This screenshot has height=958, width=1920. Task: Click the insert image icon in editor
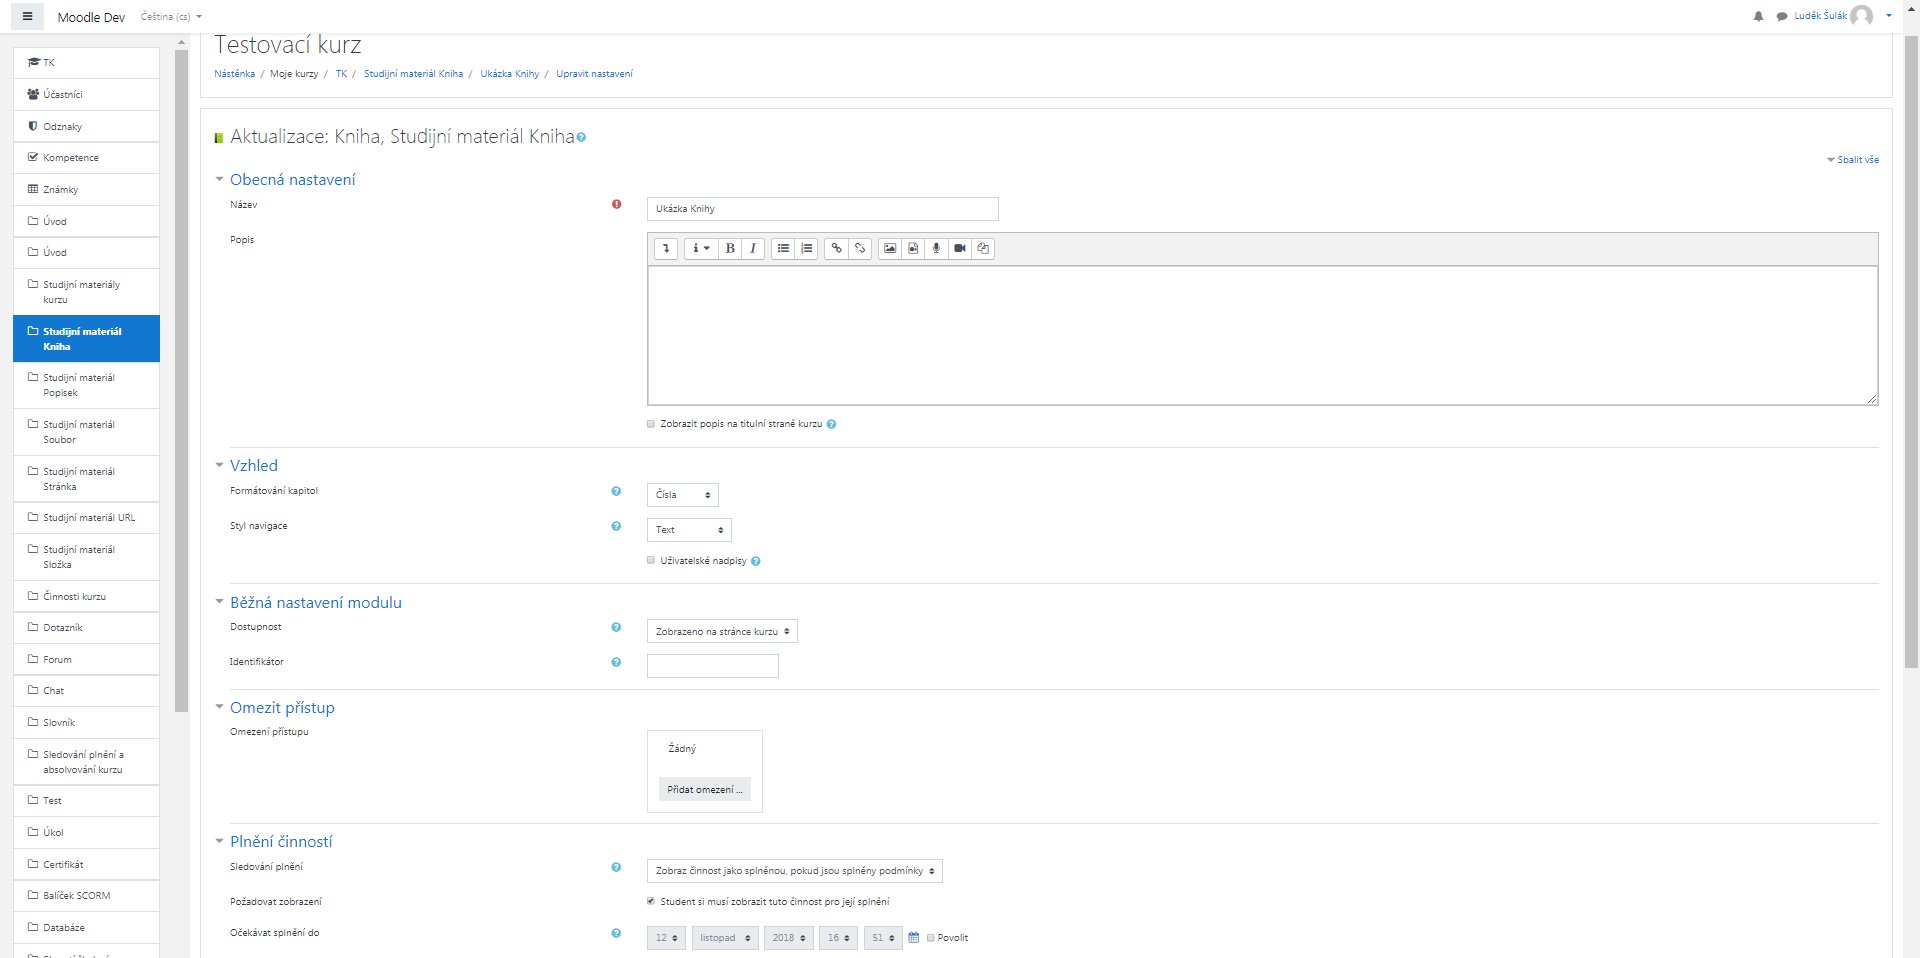(889, 249)
